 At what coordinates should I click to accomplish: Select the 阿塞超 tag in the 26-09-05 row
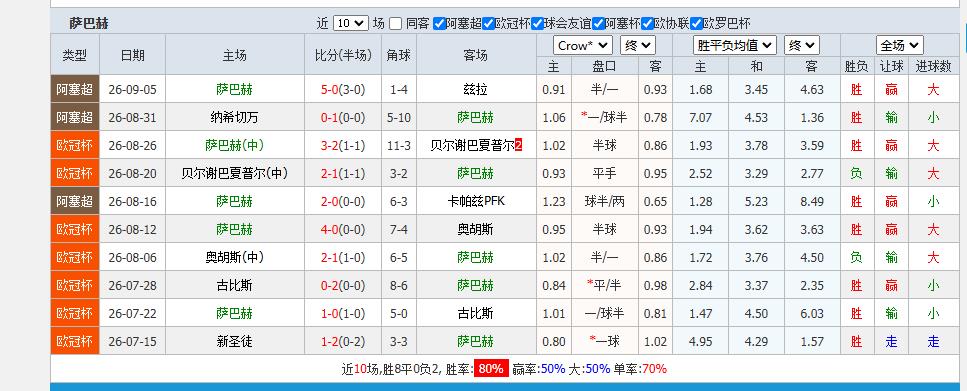[x=75, y=89]
